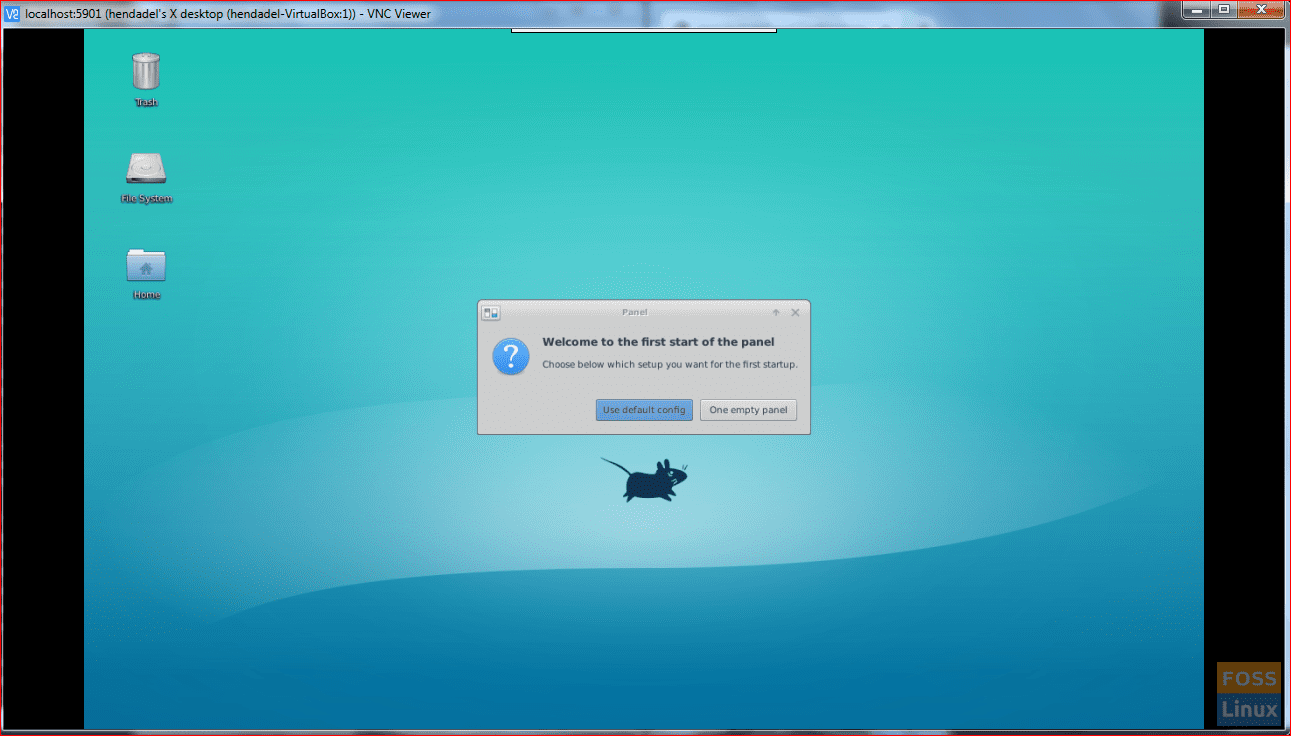
Task: Maximize the VNC Viewer window
Action: pyautogui.click(x=1224, y=9)
